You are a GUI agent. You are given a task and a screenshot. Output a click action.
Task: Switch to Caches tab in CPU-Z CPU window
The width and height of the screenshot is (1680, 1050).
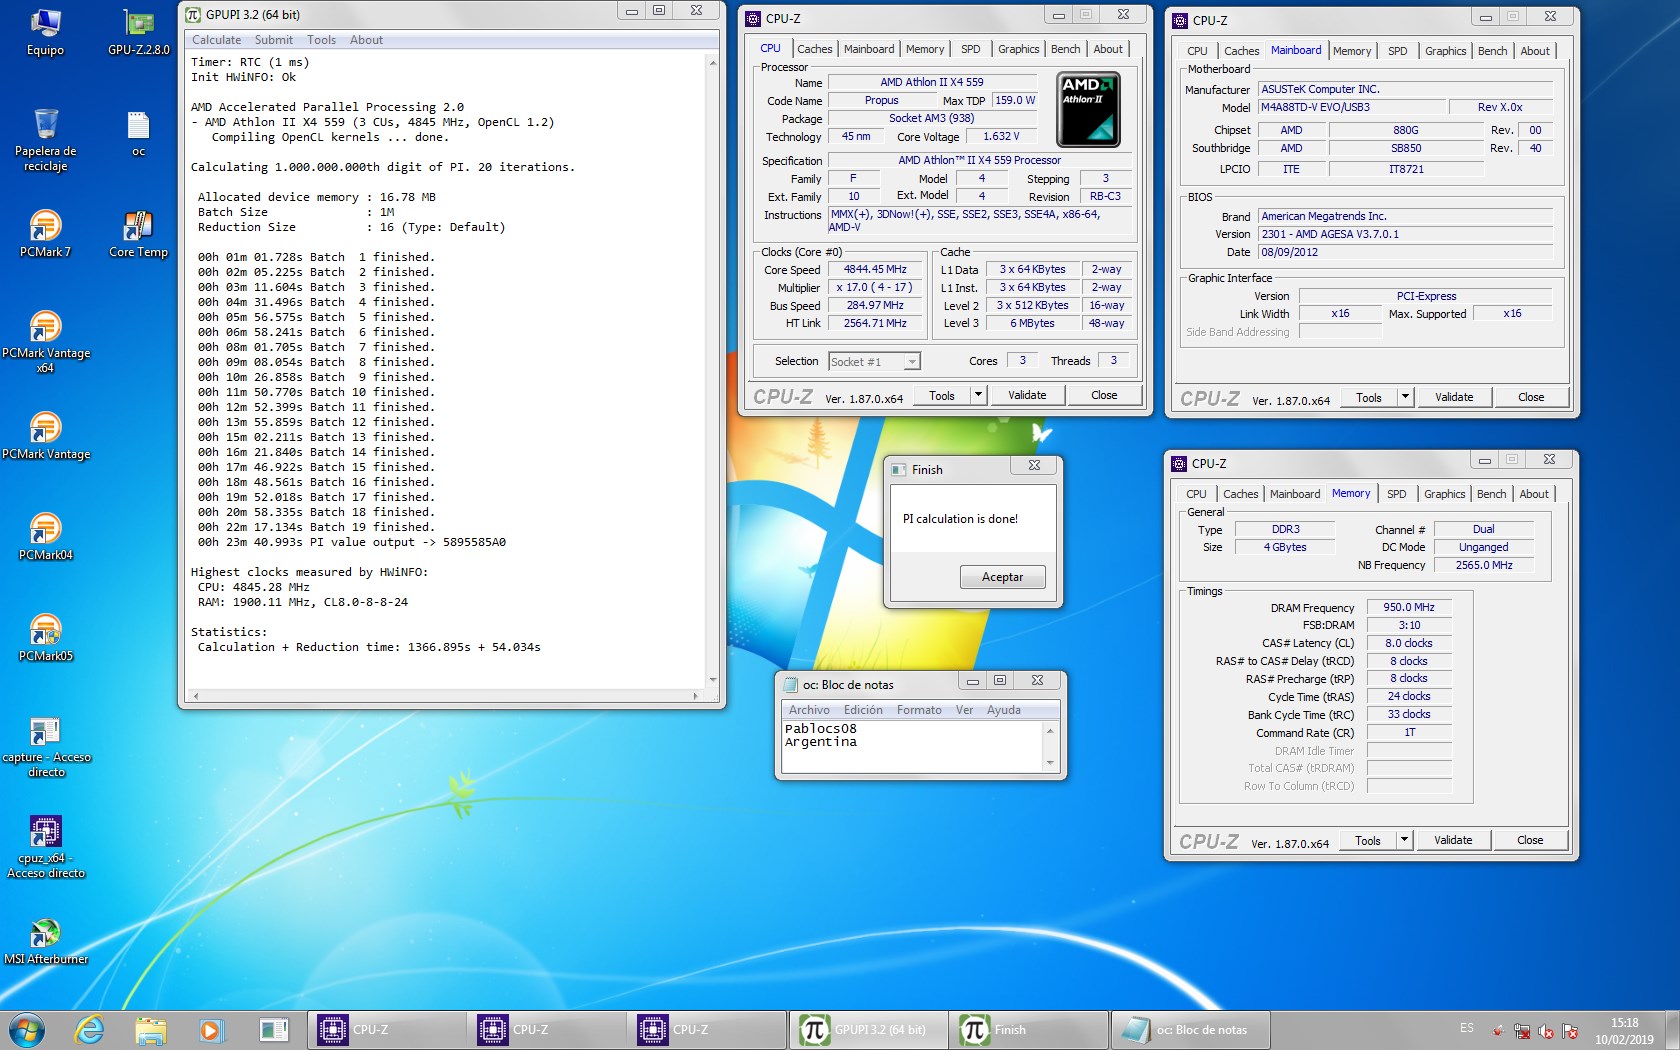(814, 49)
